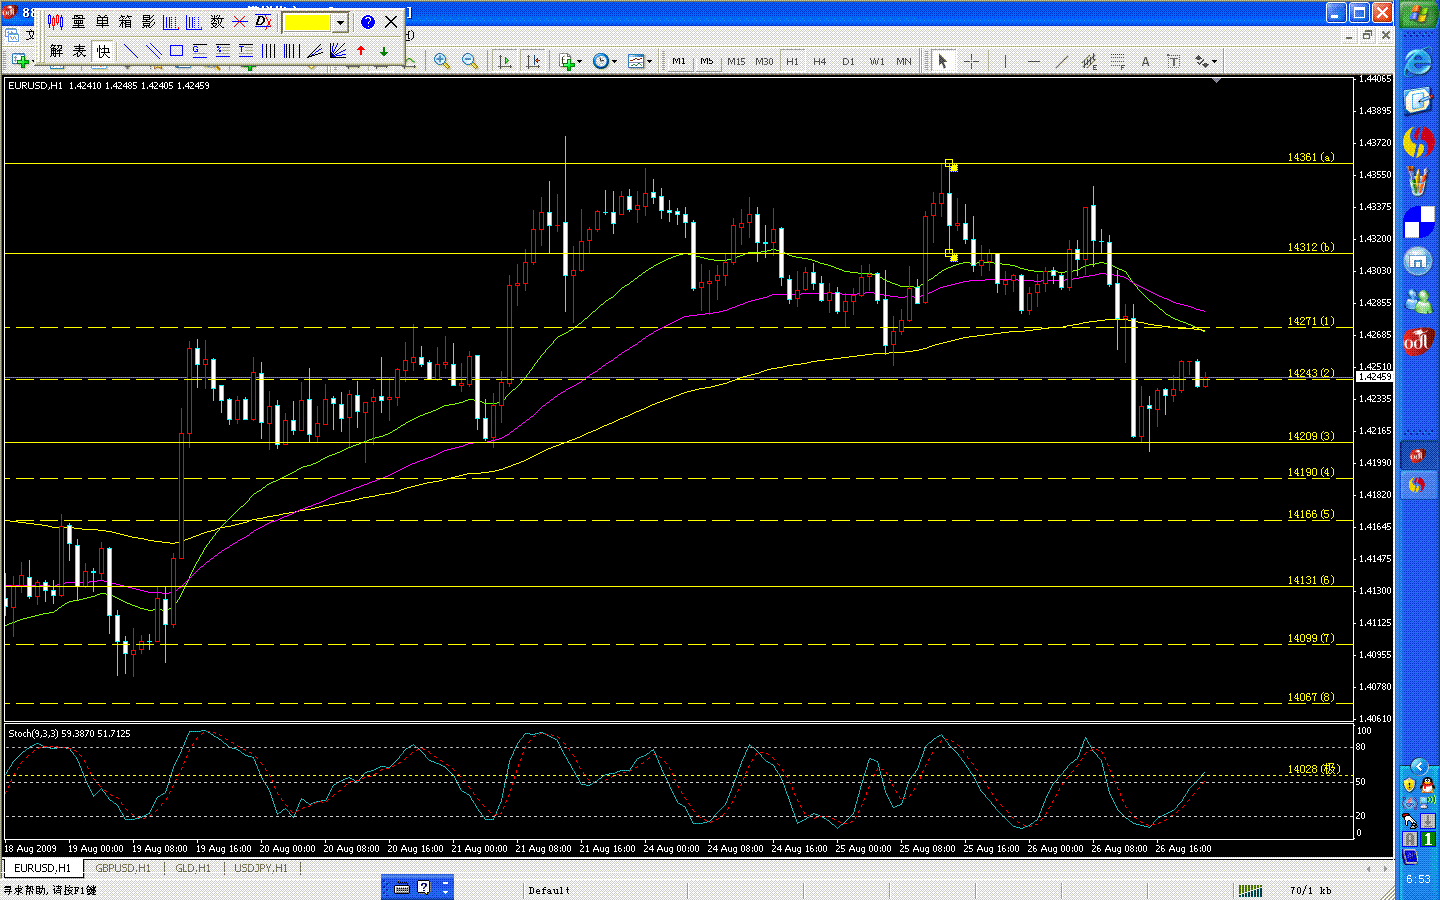The width and height of the screenshot is (1440, 900).
Task: Click the DX delete icon in floating toolbar
Action: pyautogui.click(x=264, y=22)
